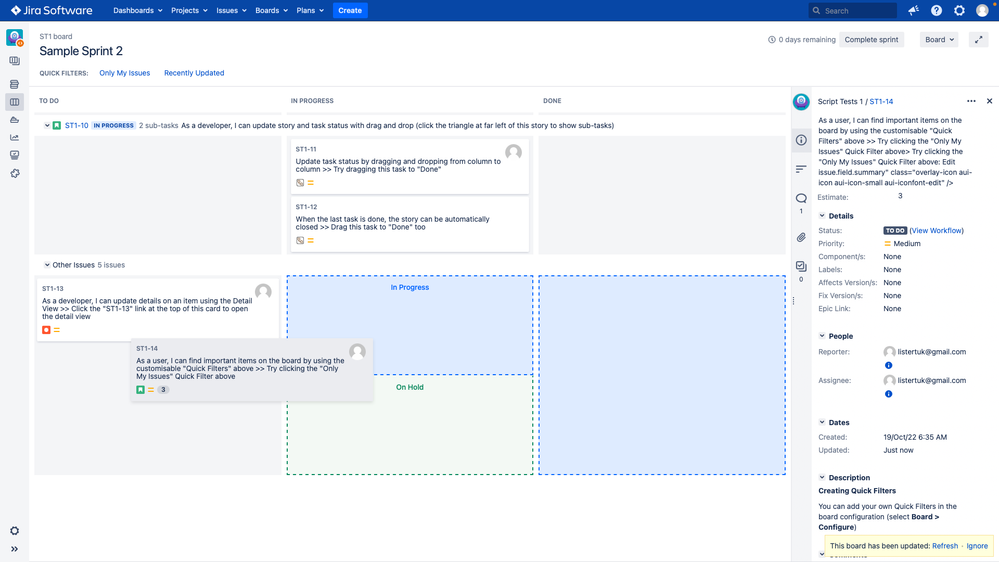Open the Help question mark icon
Screen dimensions: 999x562
(x=936, y=10)
